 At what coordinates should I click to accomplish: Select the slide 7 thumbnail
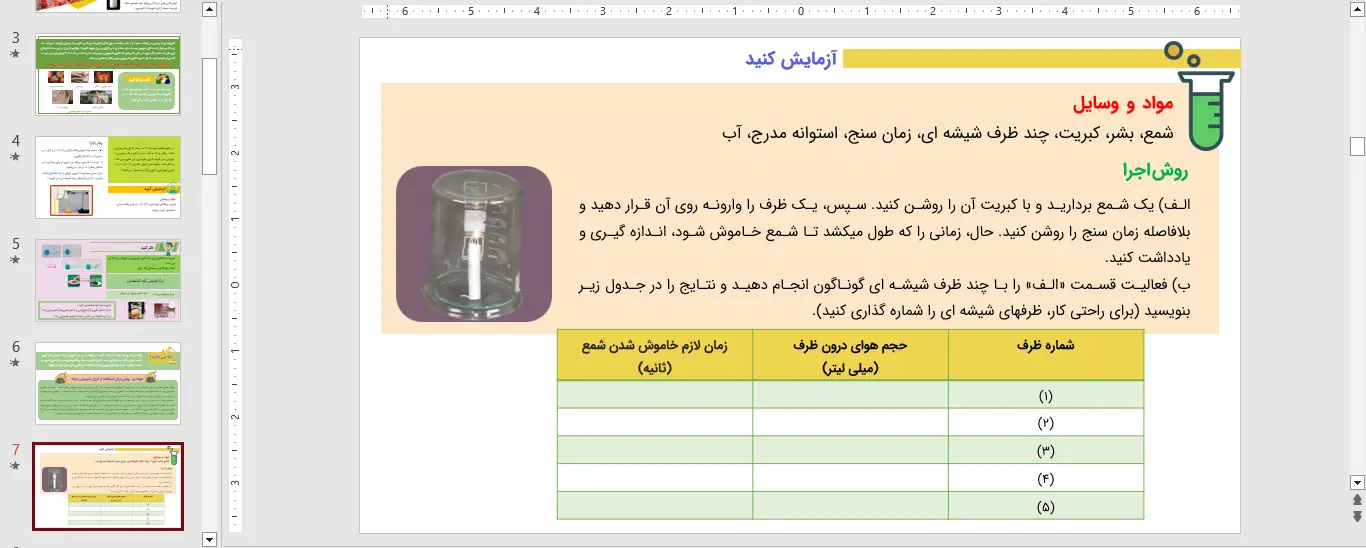pos(108,486)
